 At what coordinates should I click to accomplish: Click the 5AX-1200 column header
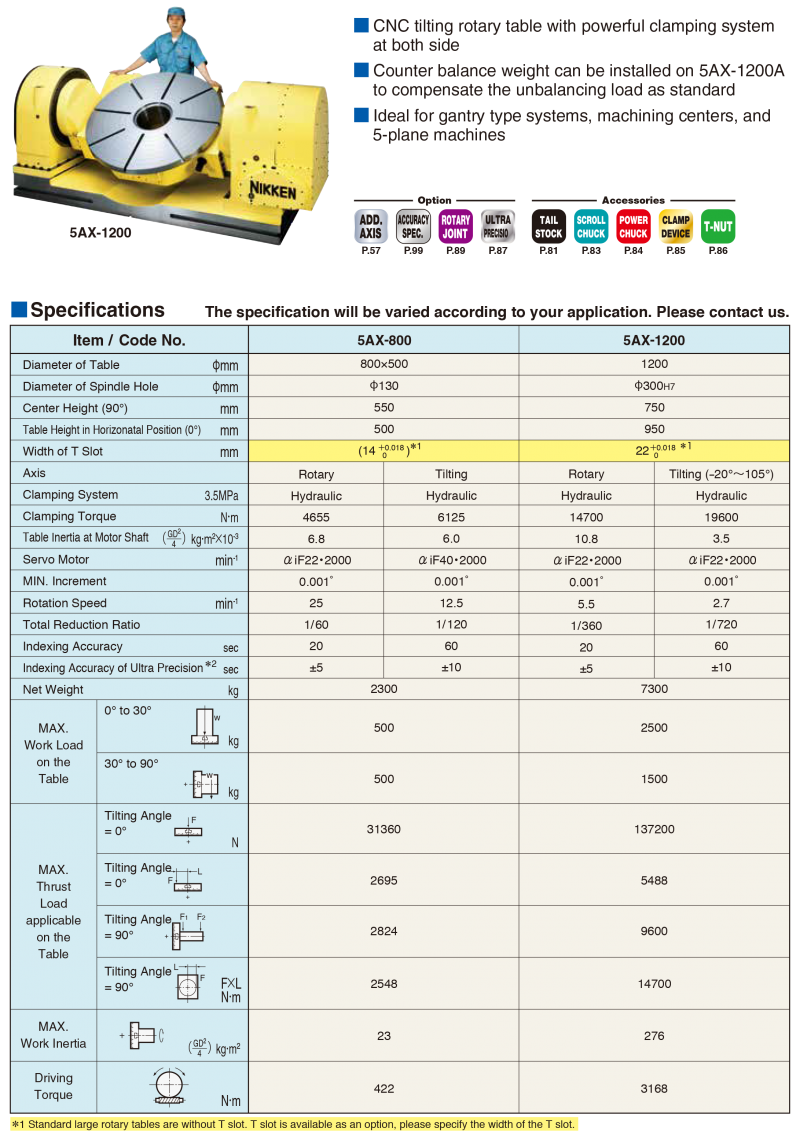click(x=654, y=340)
